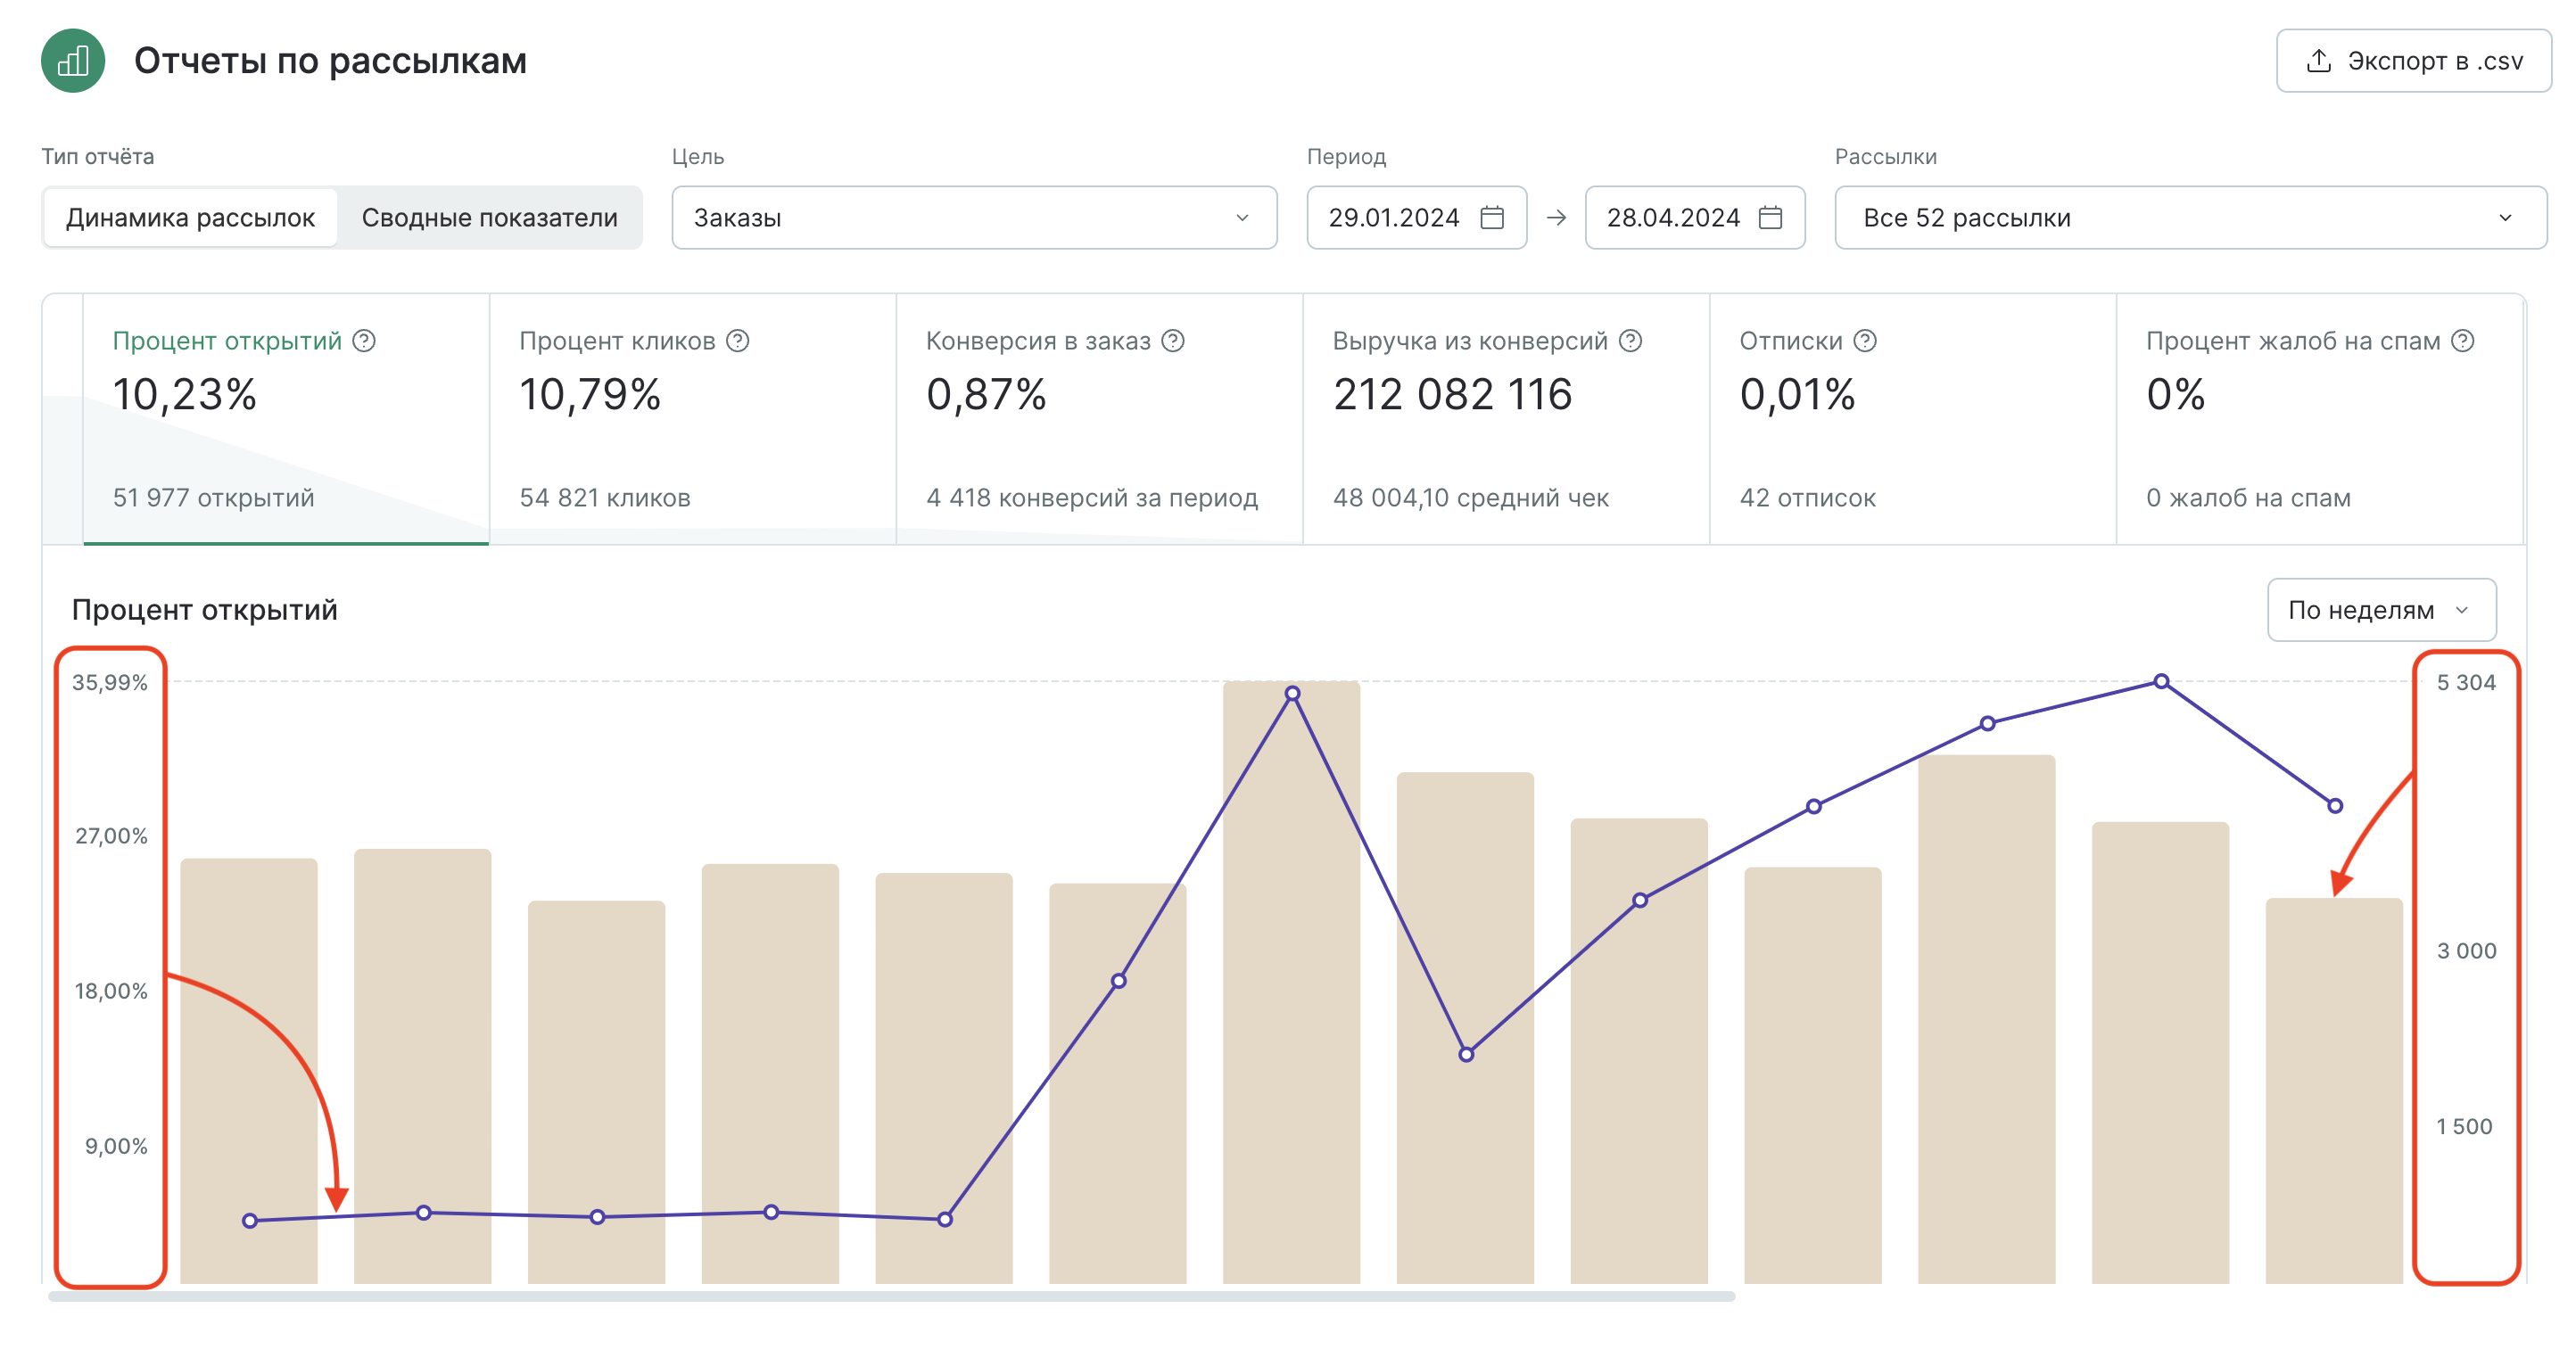
Task: Open the По неделям grouping dropdown
Action: (2381, 609)
